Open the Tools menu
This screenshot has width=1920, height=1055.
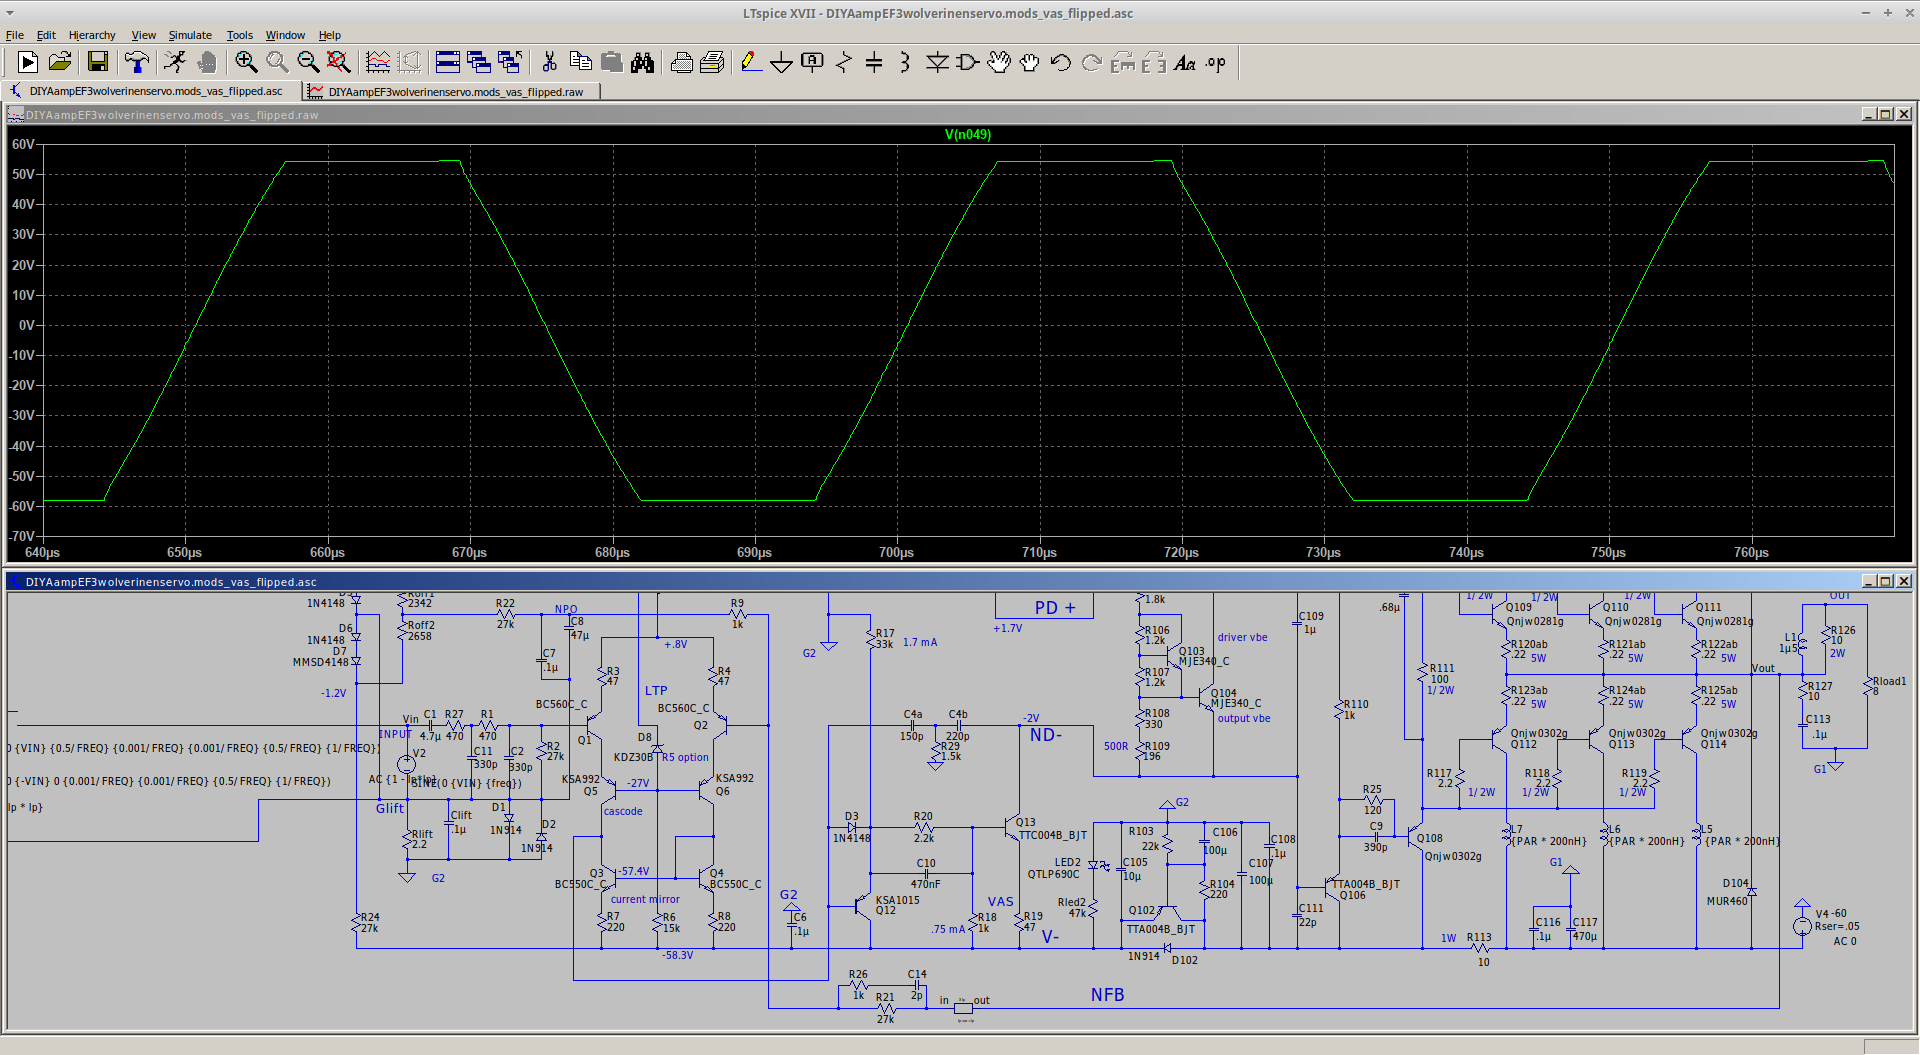240,35
